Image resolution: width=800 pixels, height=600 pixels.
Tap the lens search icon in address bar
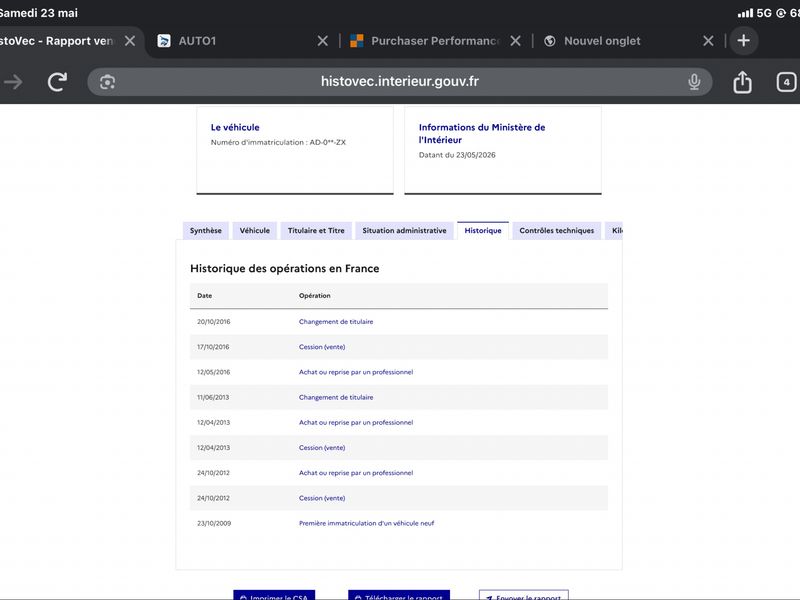(107, 82)
